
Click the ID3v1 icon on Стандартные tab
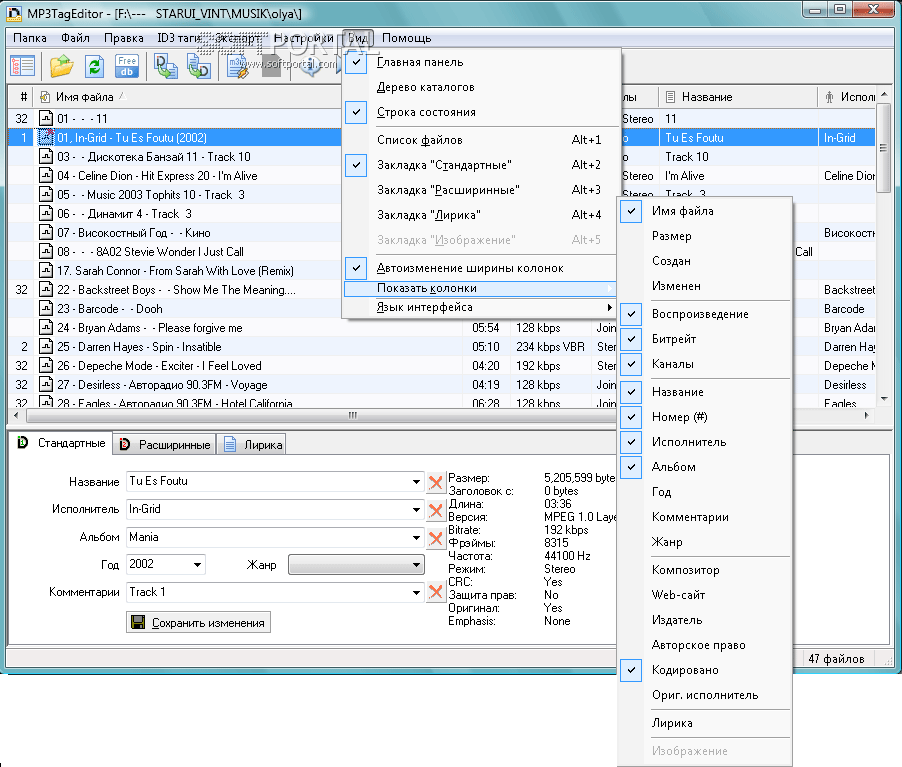tap(22, 442)
